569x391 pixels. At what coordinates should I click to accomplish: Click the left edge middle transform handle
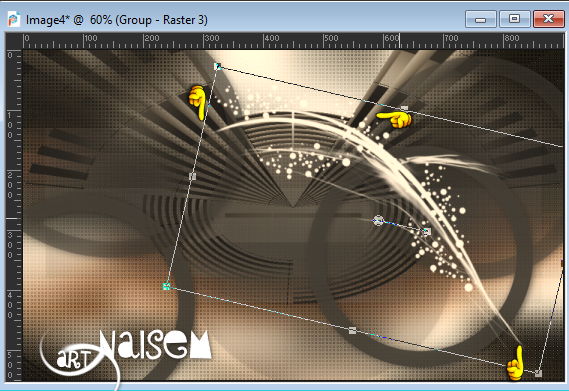pos(192,176)
